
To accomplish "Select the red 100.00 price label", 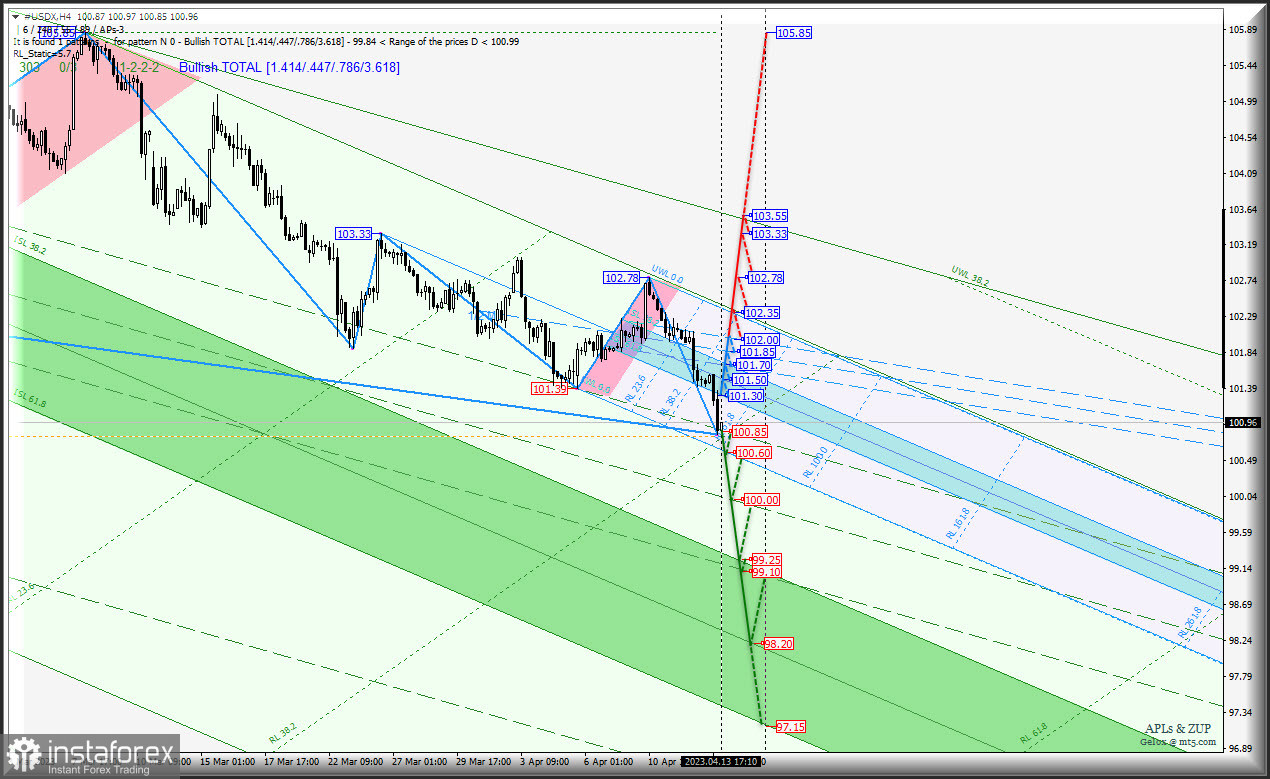I will pos(761,500).
